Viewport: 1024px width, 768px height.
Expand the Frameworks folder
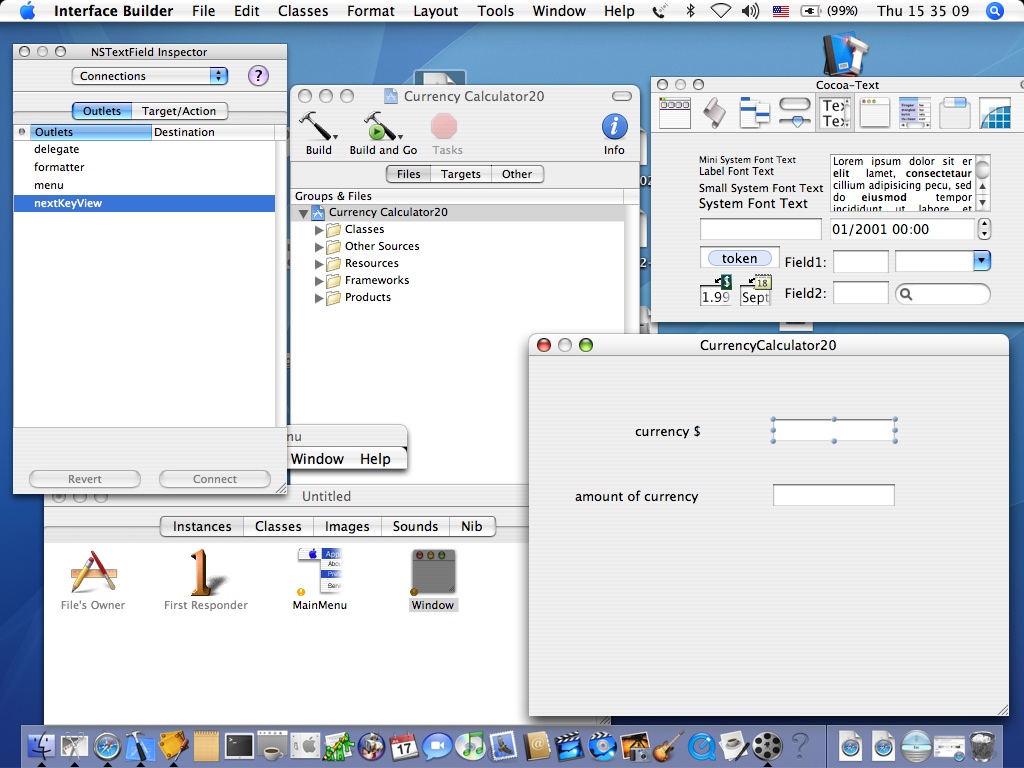click(x=319, y=281)
